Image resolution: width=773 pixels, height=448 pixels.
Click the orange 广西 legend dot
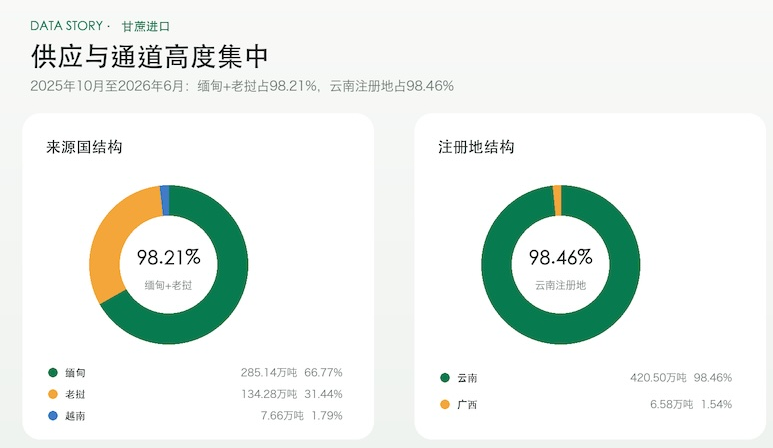coord(445,405)
